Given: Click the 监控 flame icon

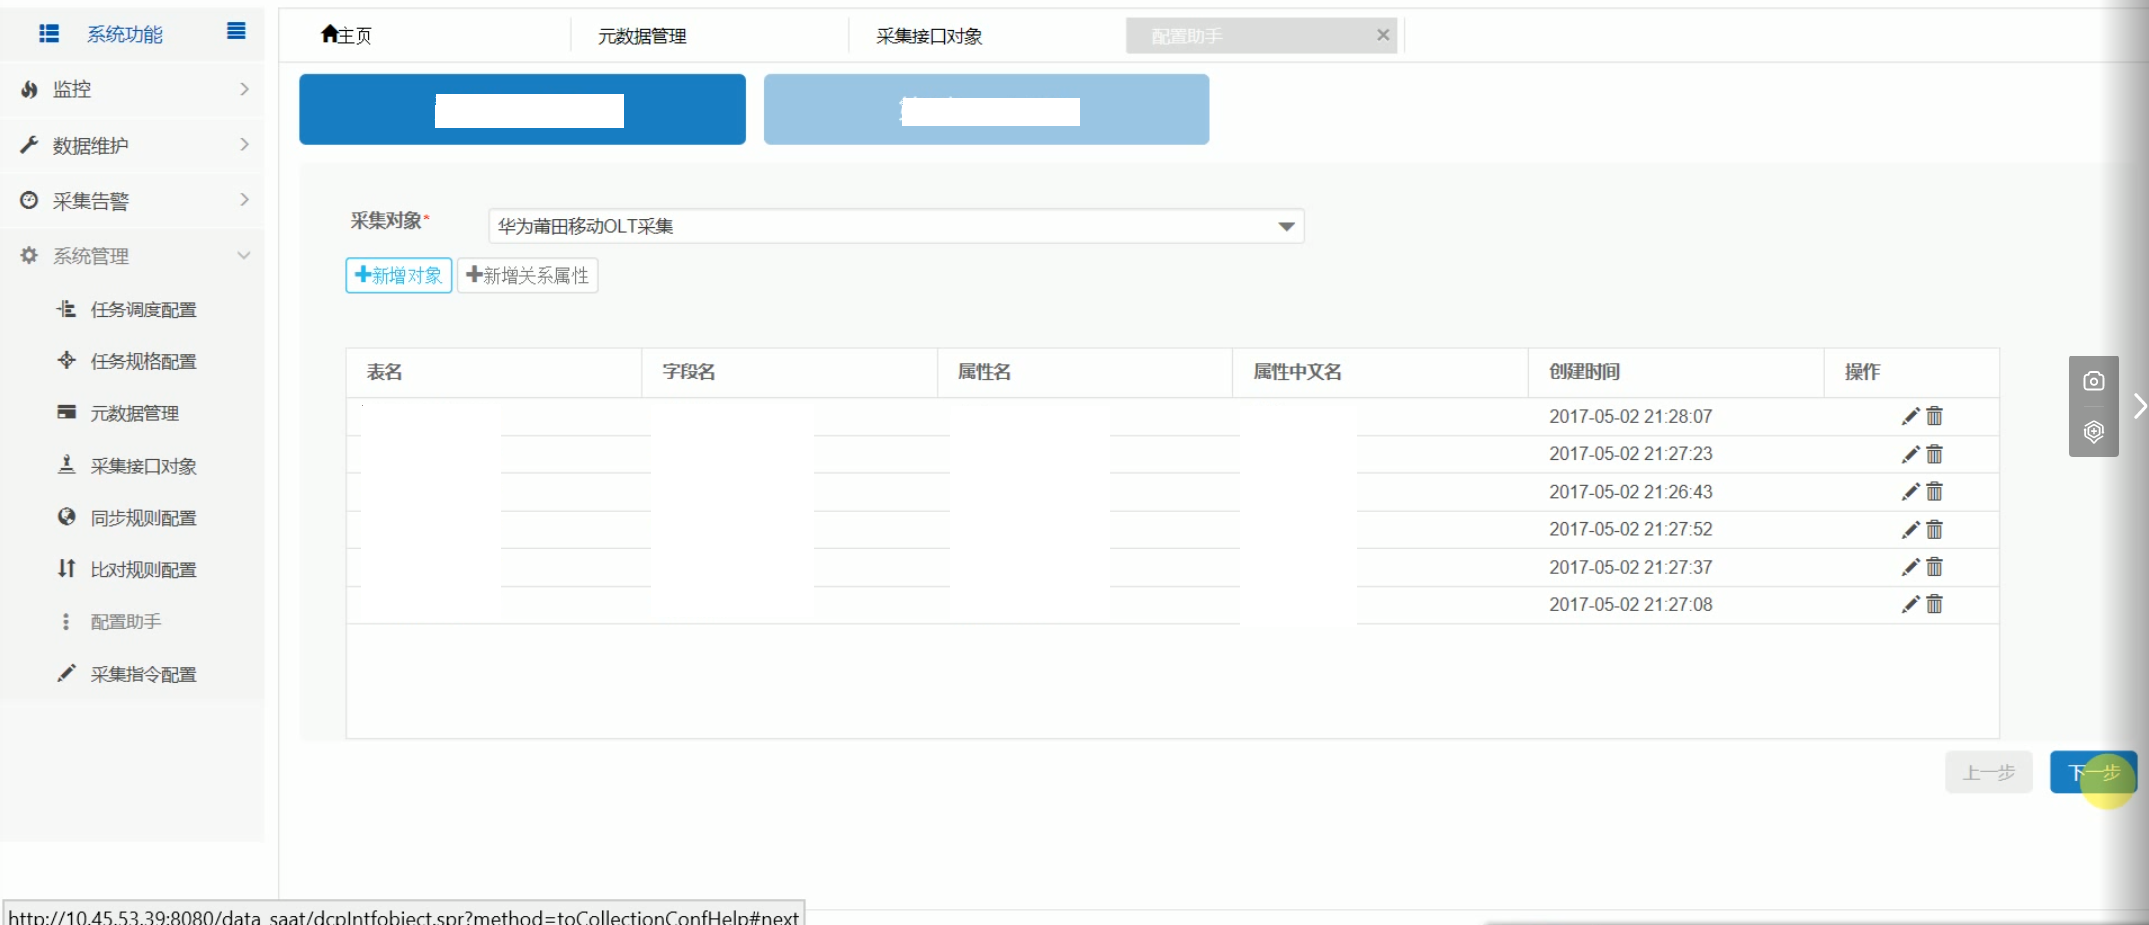Looking at the screenshot, I should click(30, 89).
